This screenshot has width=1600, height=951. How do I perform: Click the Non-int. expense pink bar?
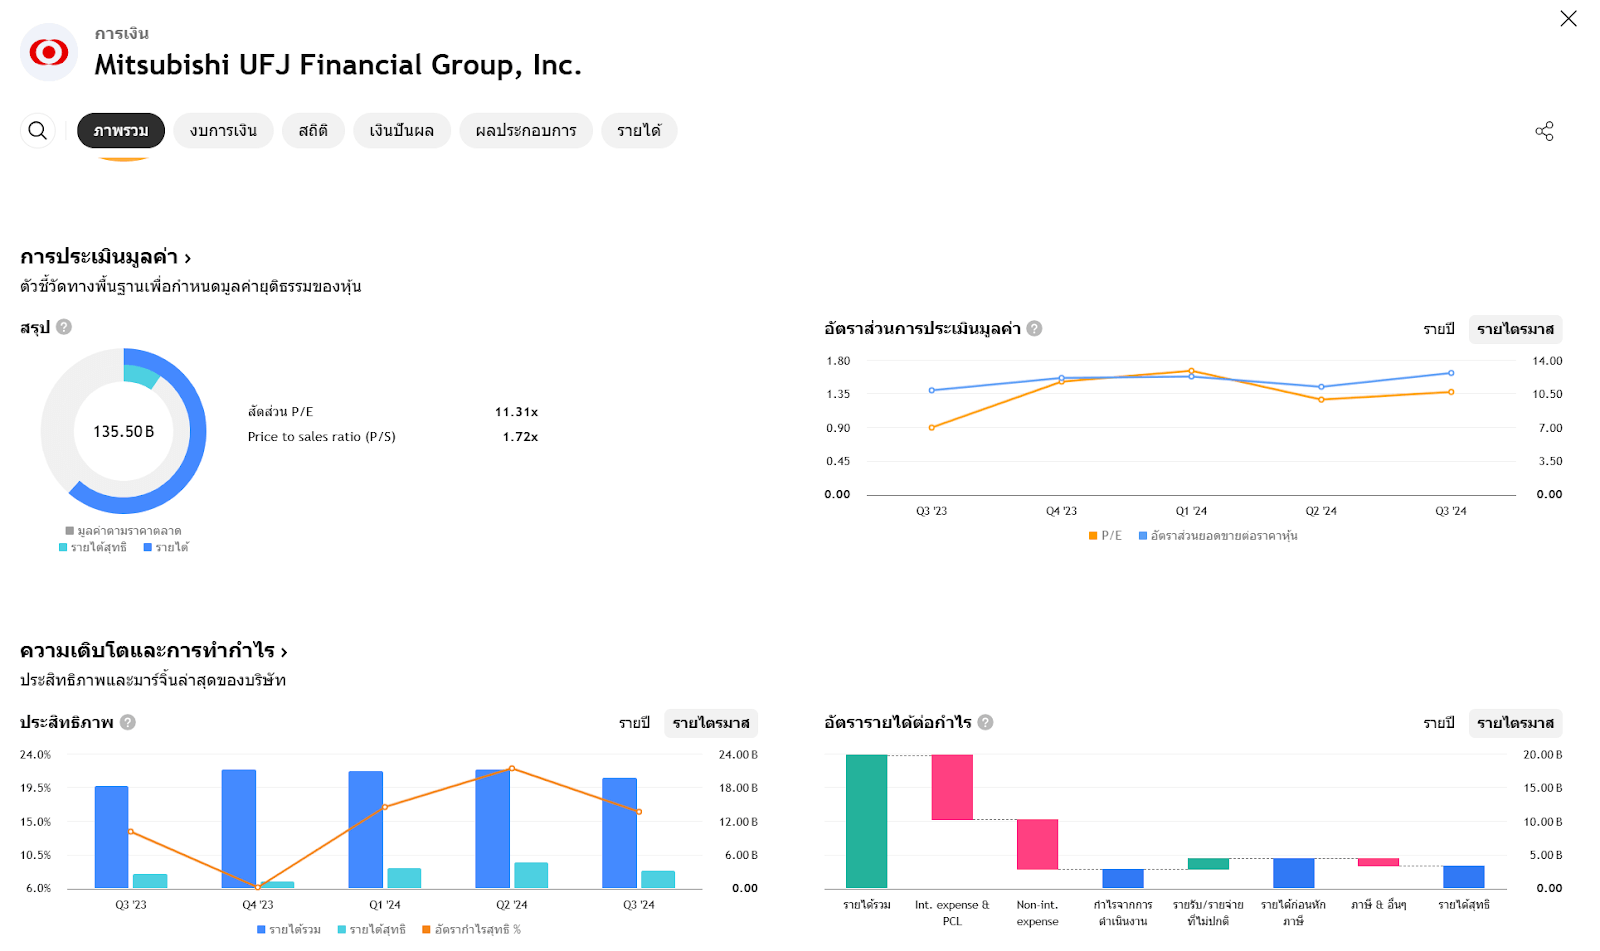pyautogui.click(x=1037, y=845)
